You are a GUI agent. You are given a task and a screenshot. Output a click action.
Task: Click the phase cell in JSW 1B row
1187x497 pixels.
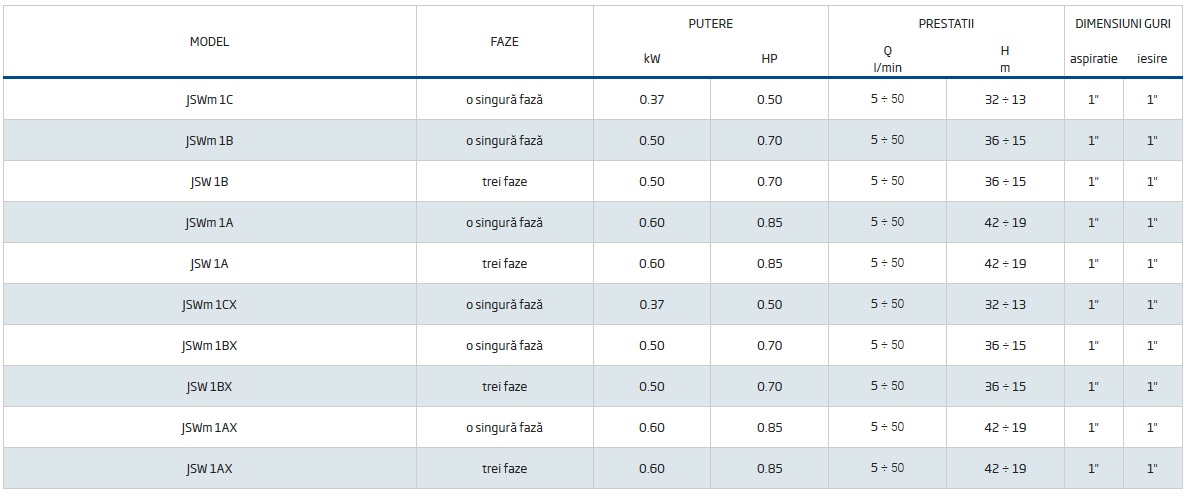504,182
